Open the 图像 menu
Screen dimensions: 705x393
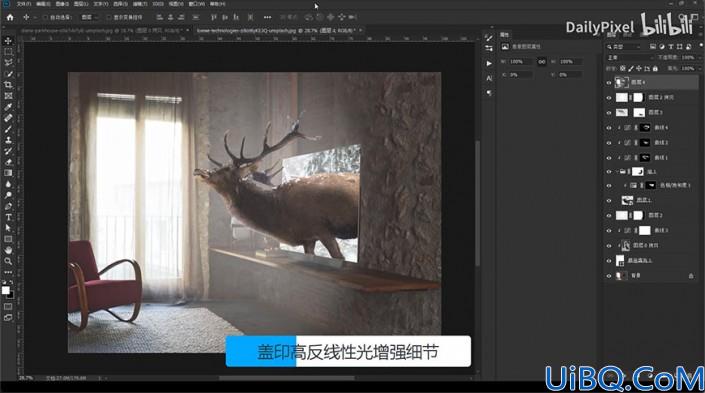[x=62, y=4]
